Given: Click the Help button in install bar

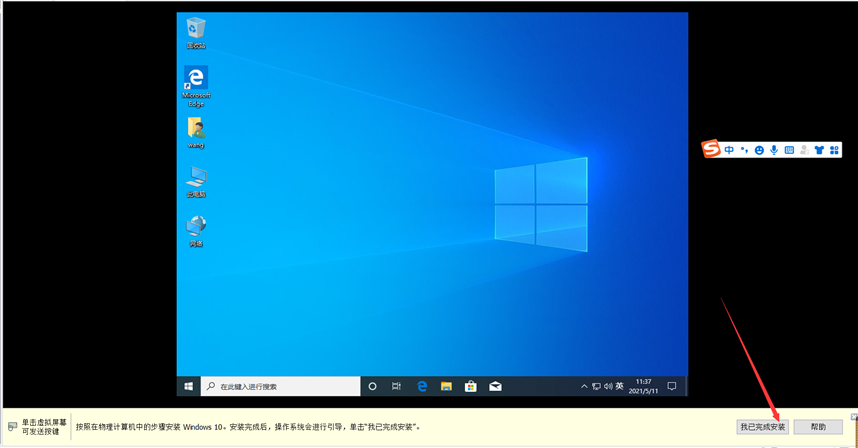Looking at the screenshot, I should pos(818,427).
